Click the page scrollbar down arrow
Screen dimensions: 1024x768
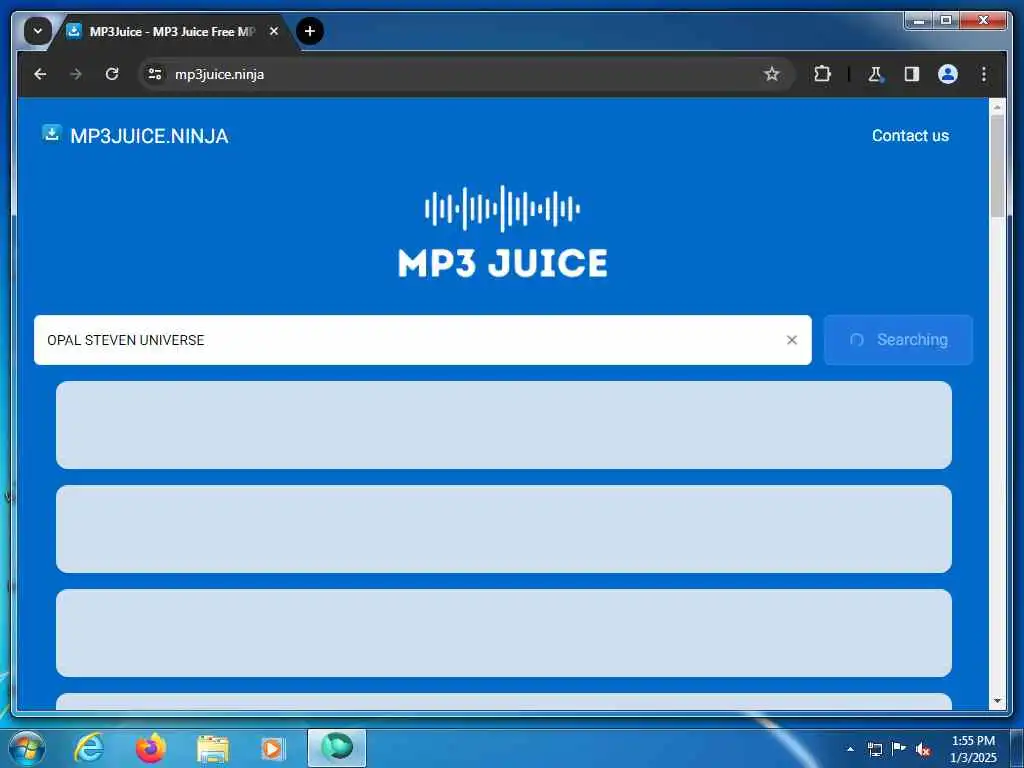point(997,701)
